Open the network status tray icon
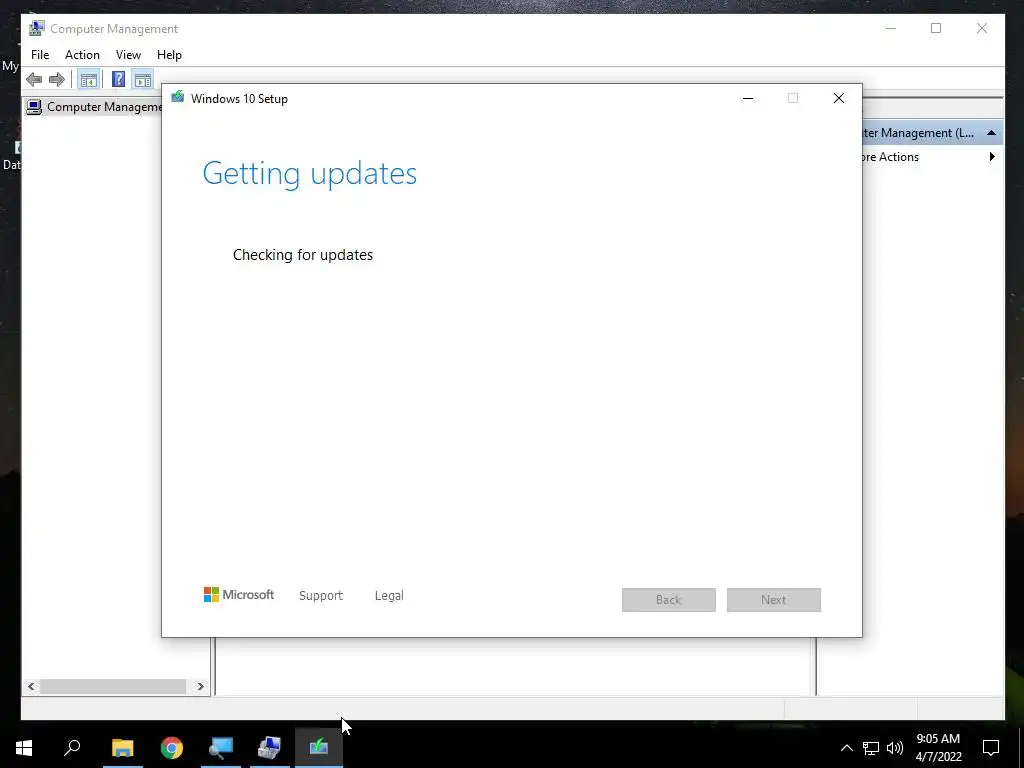 coord(871,748)
